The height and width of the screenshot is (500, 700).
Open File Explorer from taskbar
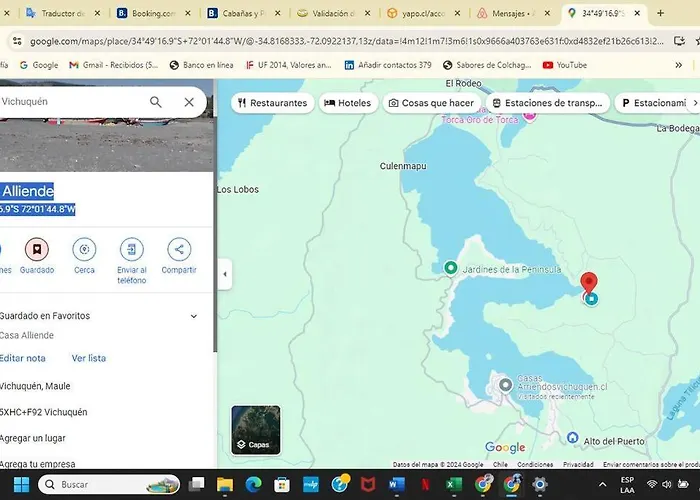click(x=225, y=484)
